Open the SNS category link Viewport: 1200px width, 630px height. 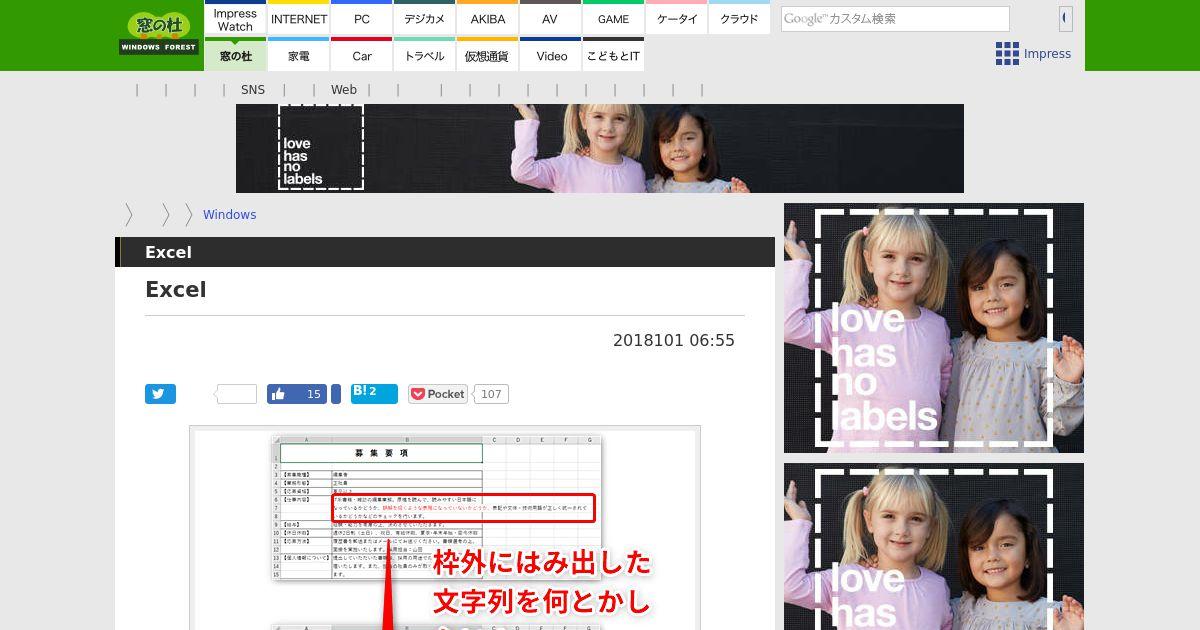[253, 90]
